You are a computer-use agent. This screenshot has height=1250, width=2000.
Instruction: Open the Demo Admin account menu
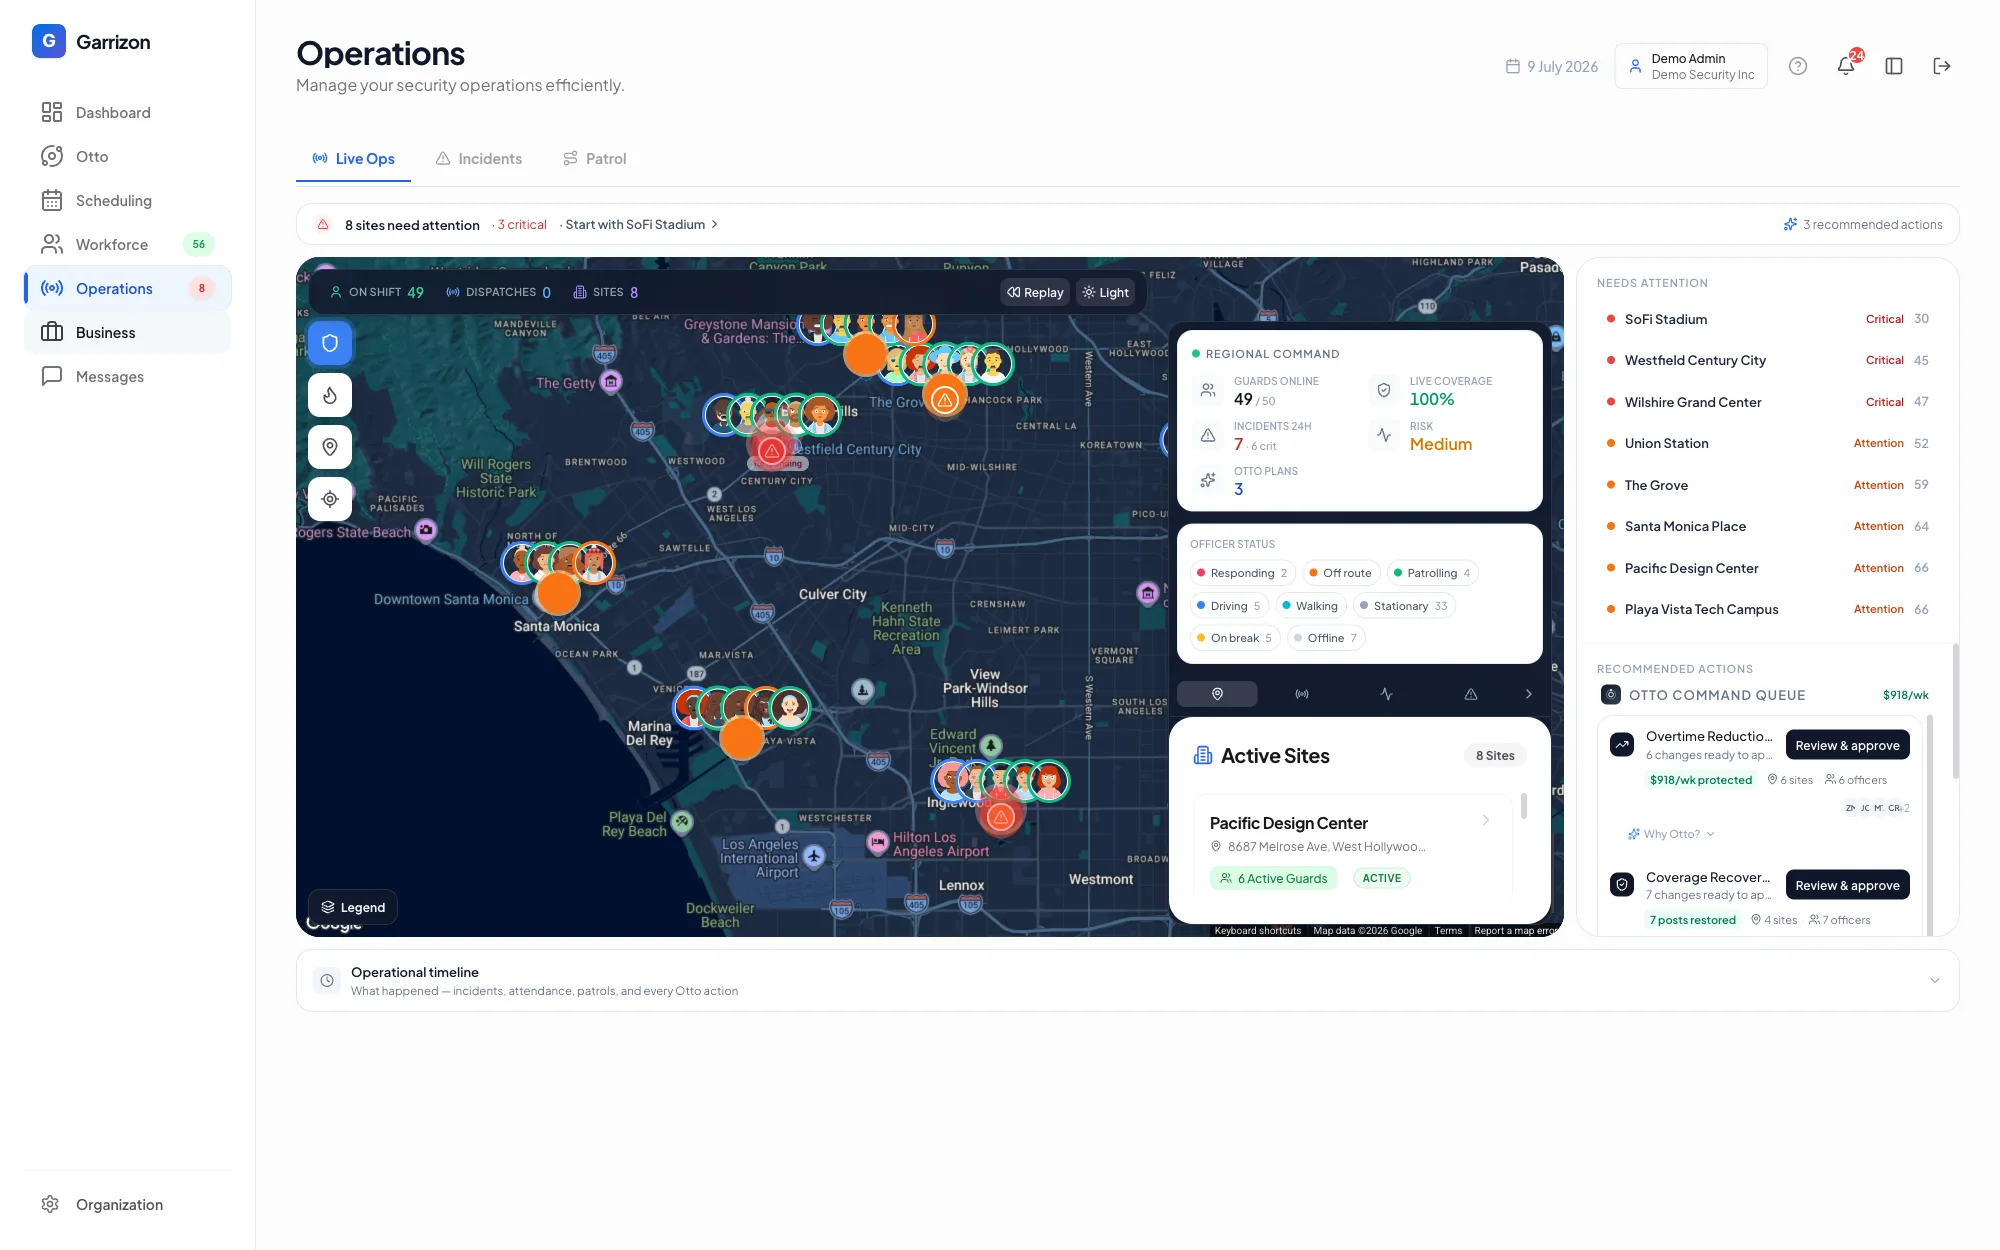pos(1691,66)
